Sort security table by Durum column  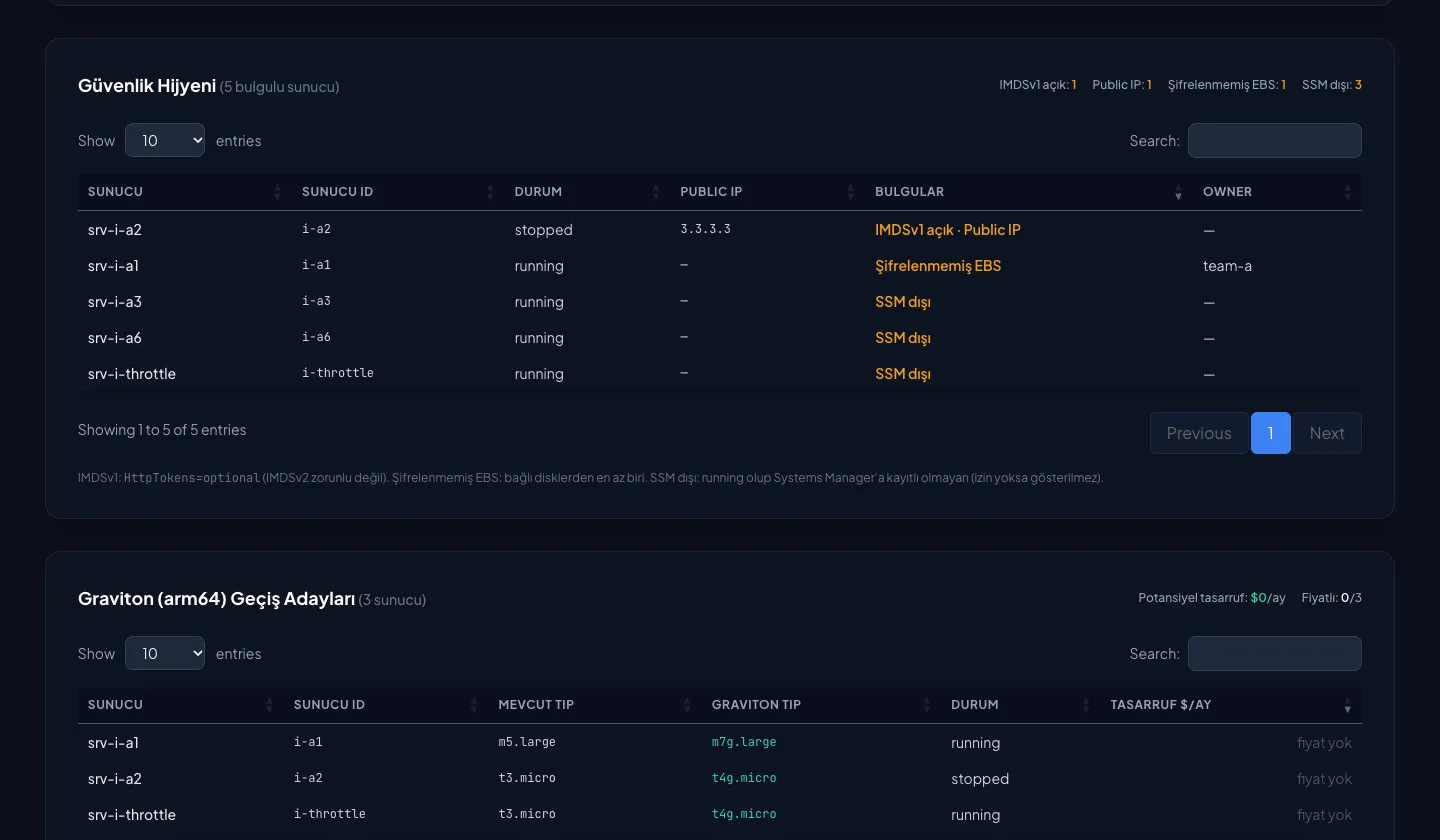tap(587, 192)
